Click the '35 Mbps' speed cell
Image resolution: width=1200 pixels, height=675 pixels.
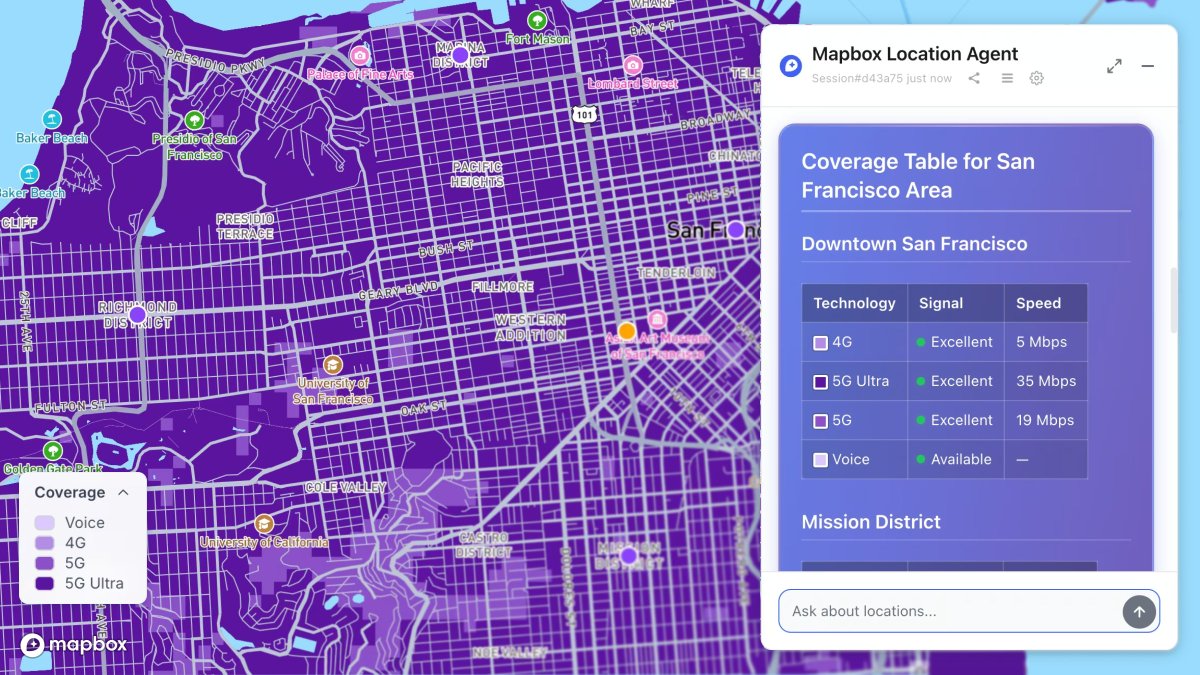(1046, 381)
